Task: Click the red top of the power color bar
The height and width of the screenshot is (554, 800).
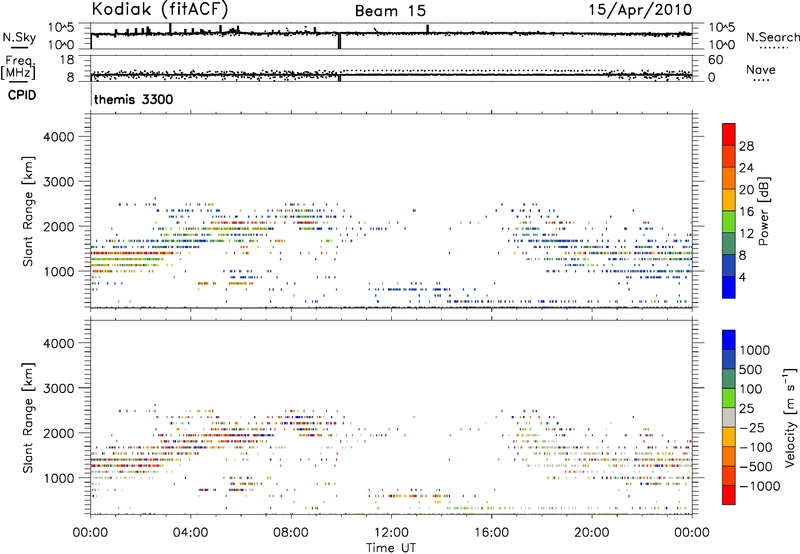Action: pyautogui.click(x=729, y=134)
